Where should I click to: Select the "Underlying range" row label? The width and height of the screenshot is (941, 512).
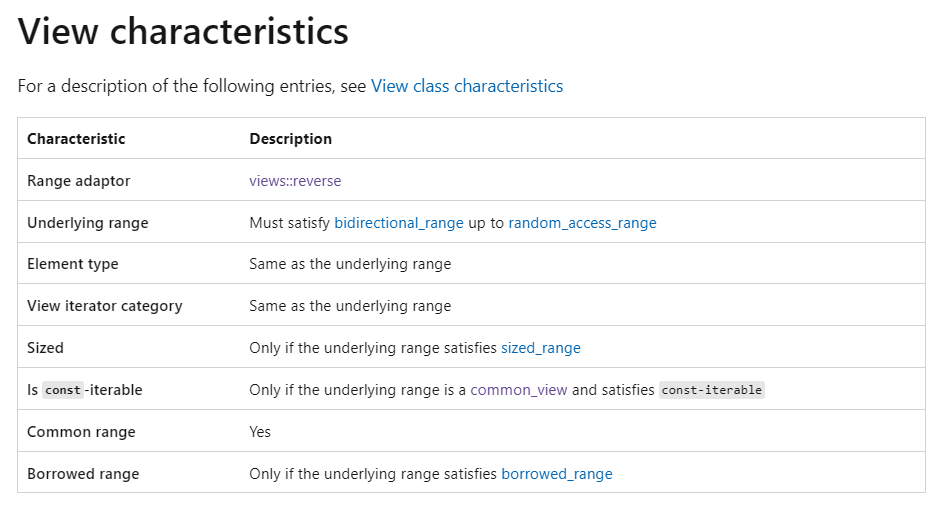point(87,223)
